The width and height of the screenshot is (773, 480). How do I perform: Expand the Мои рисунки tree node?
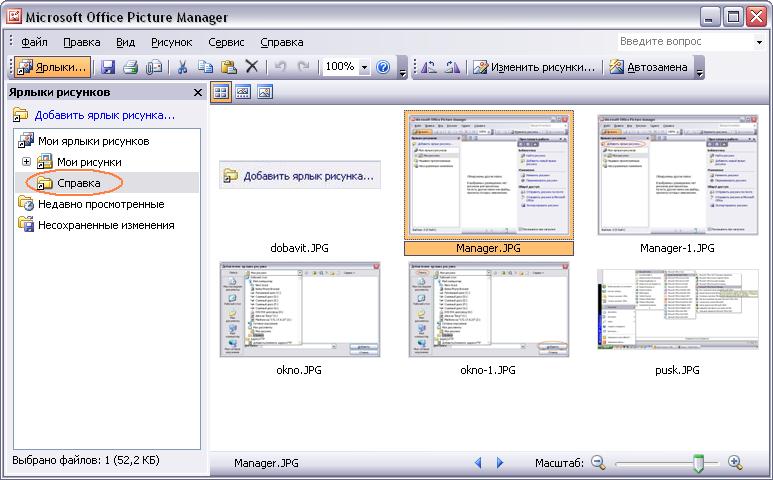27,162
